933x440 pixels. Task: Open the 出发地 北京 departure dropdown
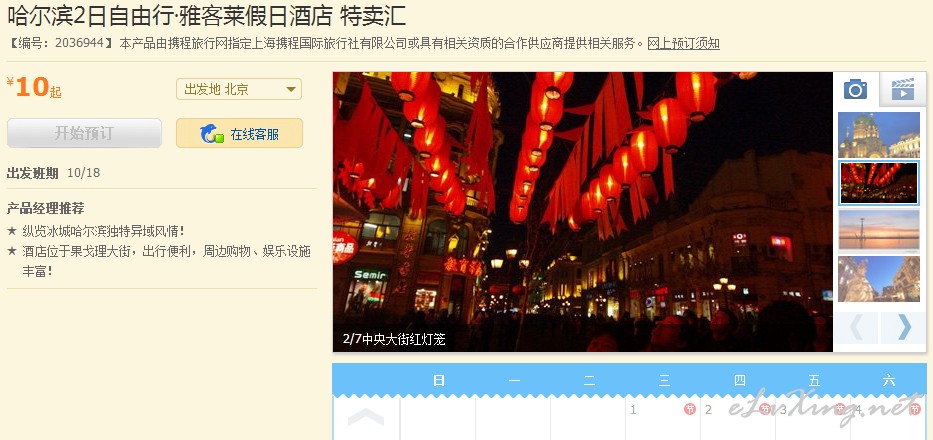[x=239, y=89]
